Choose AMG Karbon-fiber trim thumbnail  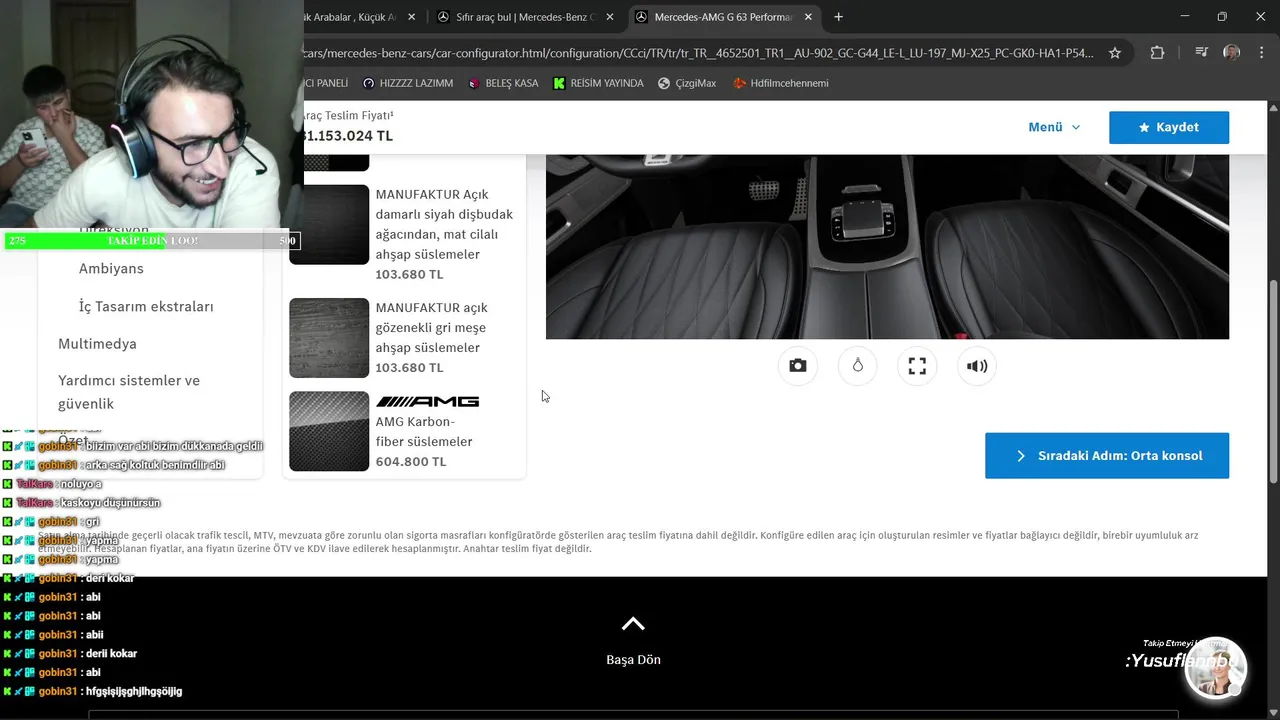click(329, 431)
